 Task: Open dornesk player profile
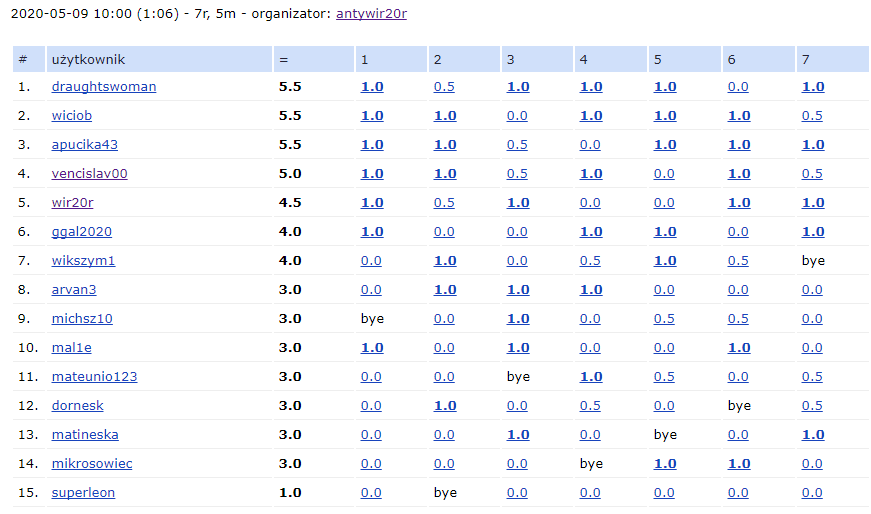[x=78, y=406]
